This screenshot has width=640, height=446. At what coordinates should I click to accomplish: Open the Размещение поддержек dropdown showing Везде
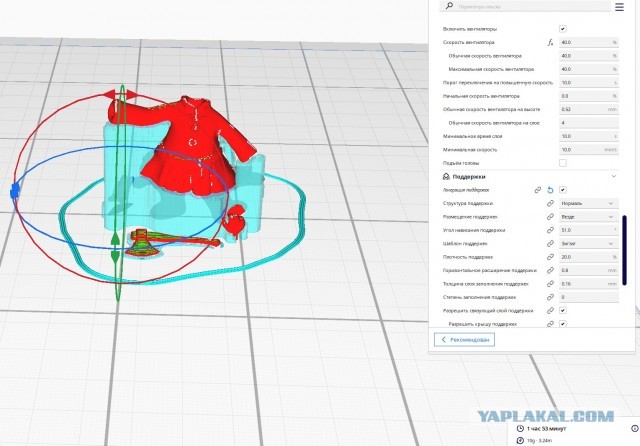click(589, 217)
